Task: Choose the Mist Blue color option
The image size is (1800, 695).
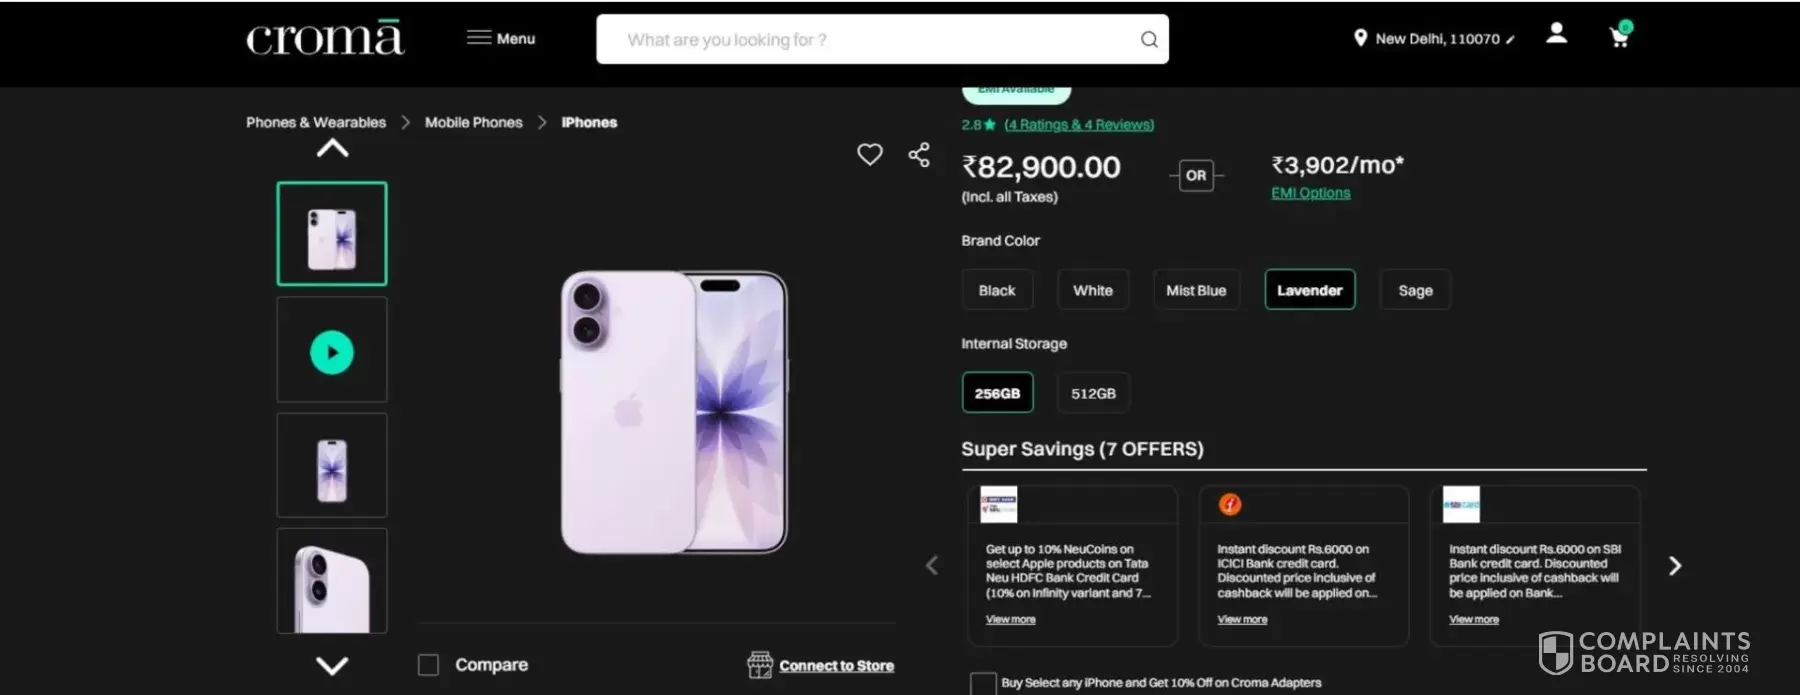Action: coord(1196,290)
